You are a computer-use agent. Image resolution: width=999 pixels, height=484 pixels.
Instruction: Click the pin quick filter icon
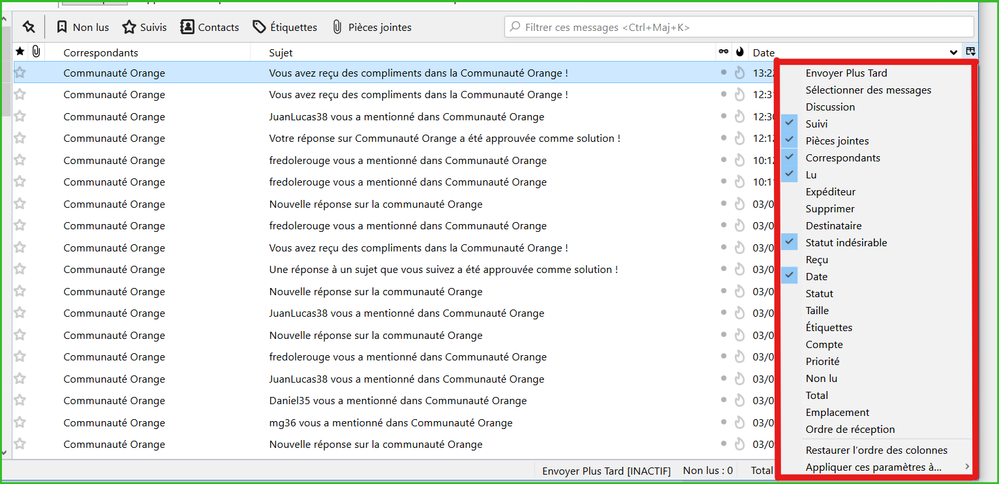(x=29, y=27)
